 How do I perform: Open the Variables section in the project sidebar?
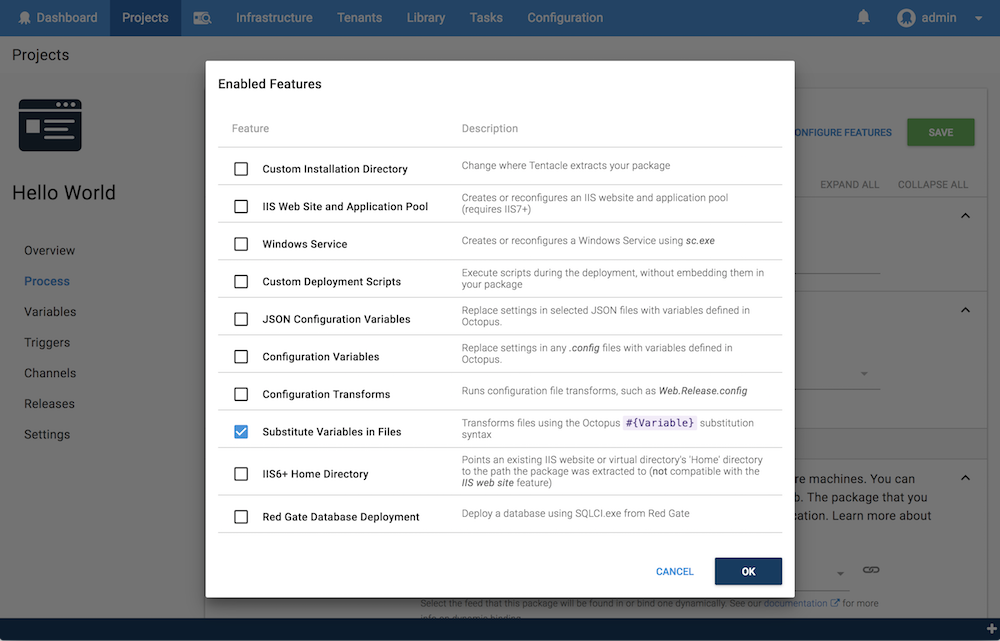pos(48,311)
